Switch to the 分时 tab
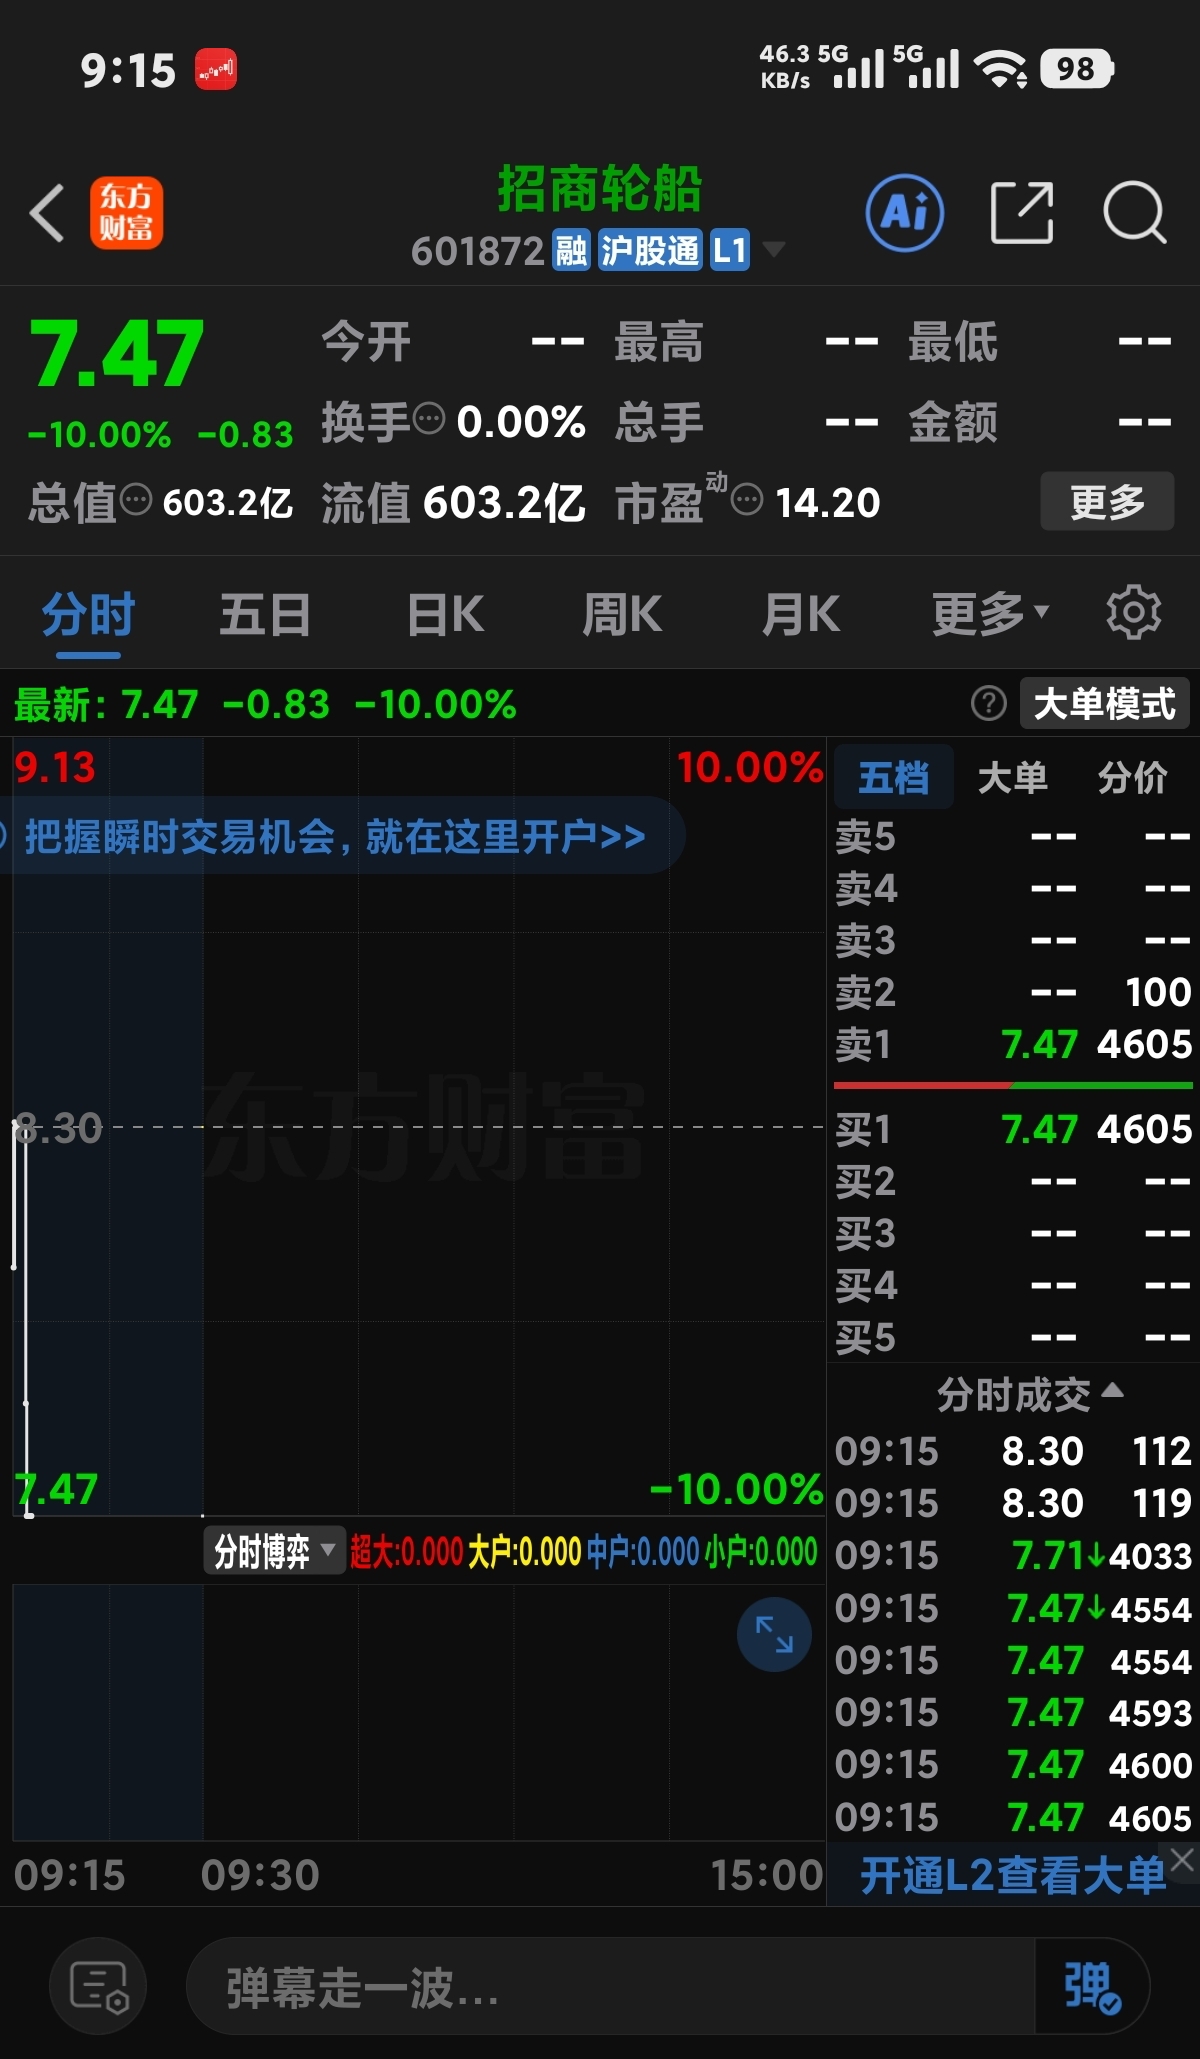Screen dimensions: 1200x2059 click(88, 613)
